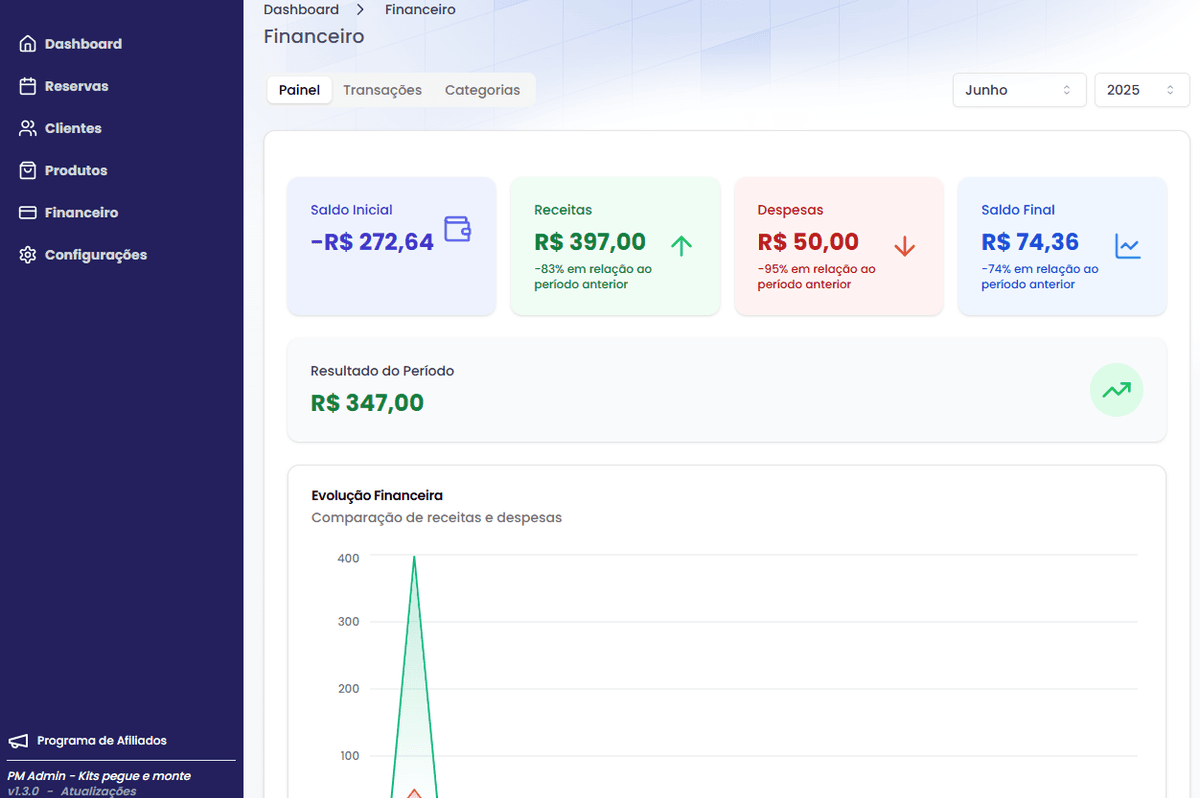Click the 200 label on chart y-axis
This screenshot has width=1200, height=798.
click(348, 689)
